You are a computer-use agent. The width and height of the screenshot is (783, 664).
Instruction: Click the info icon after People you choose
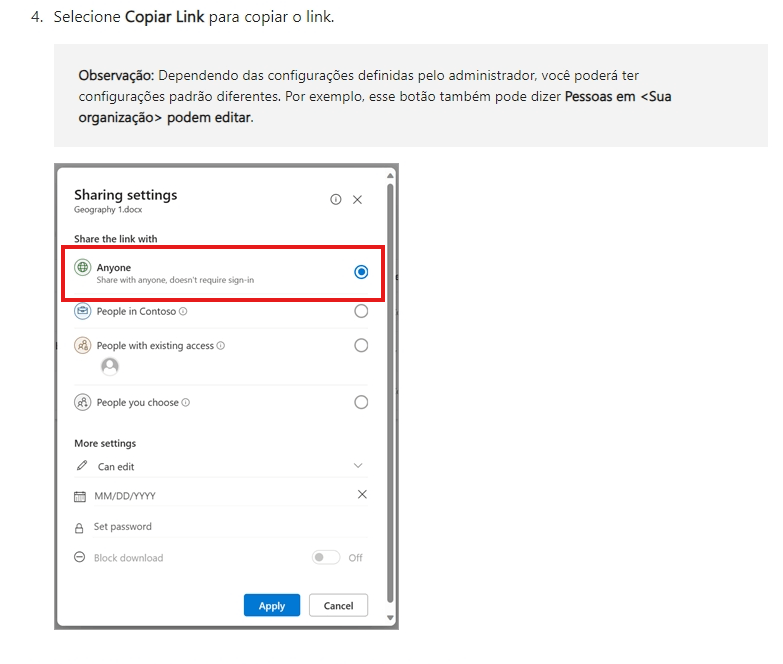click(x=186, y=402)
